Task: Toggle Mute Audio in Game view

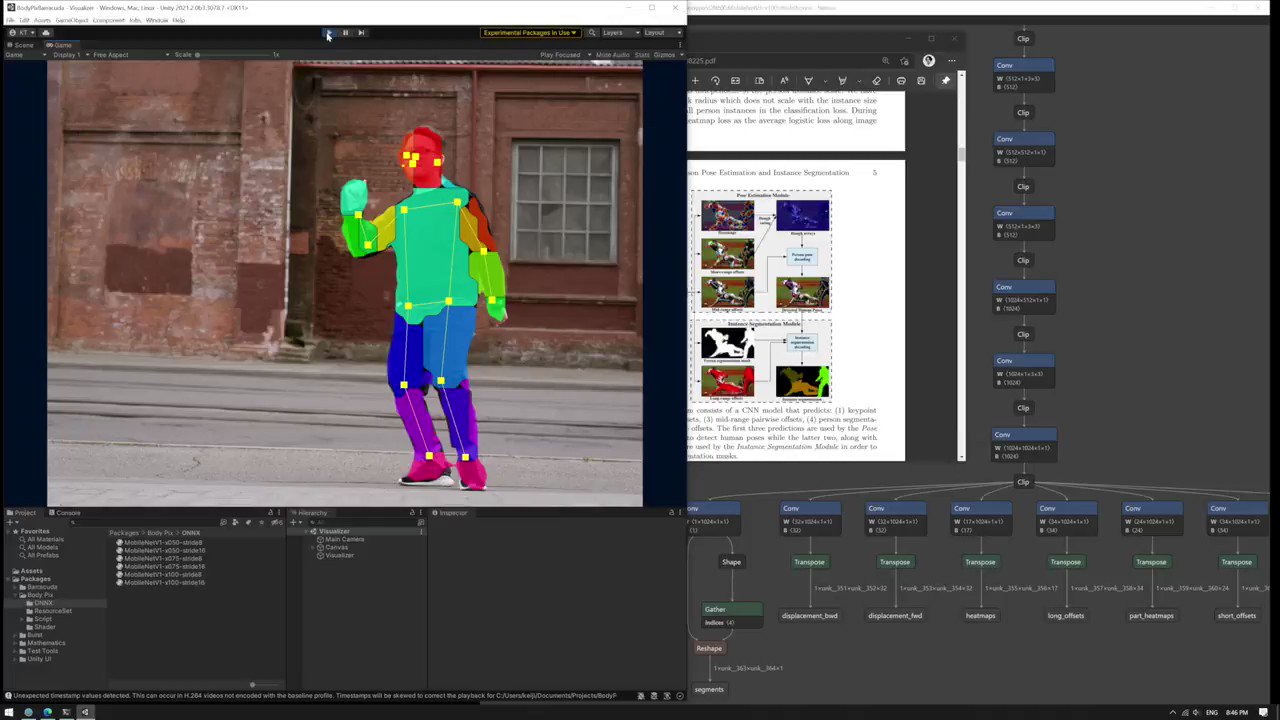Action: point(612,55)
